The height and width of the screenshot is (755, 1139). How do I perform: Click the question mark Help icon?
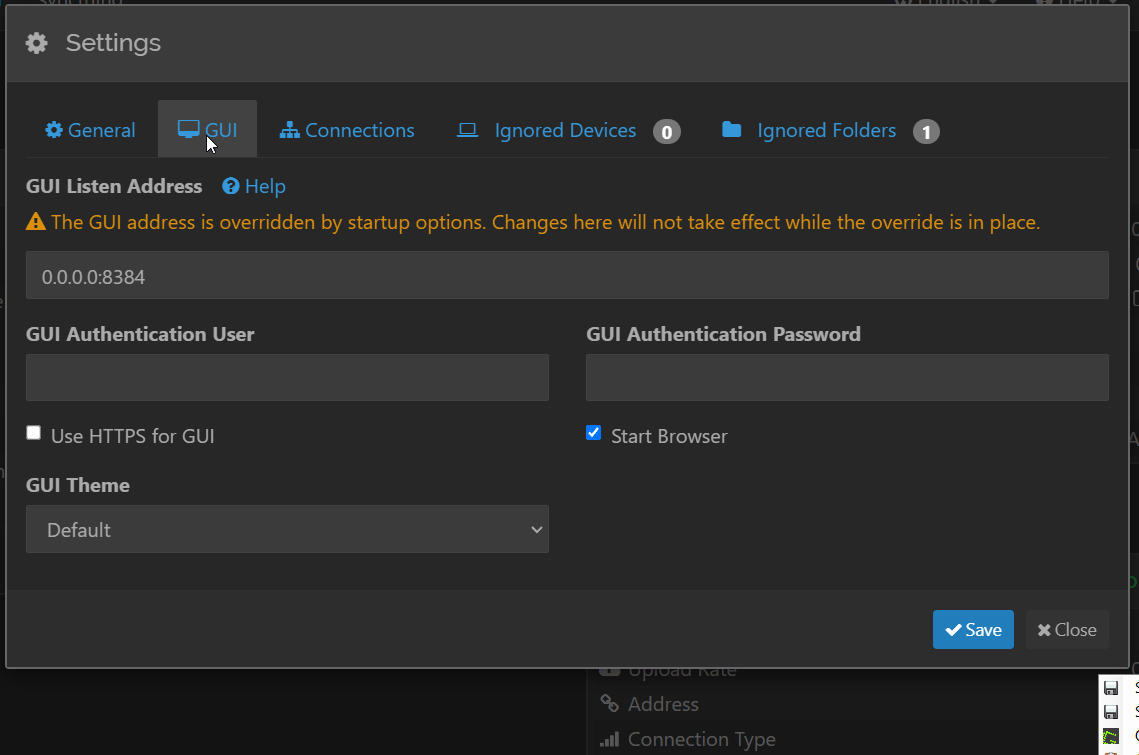[231, 186]
